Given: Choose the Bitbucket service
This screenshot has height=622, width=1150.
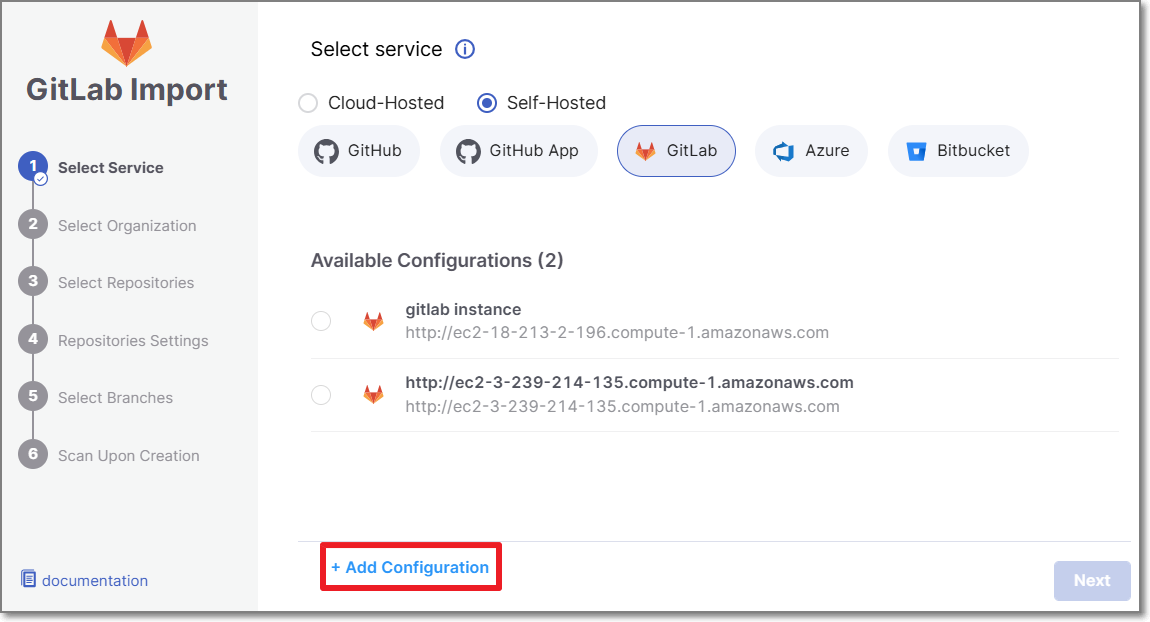Looking at the screenshot, I should 958,151.
